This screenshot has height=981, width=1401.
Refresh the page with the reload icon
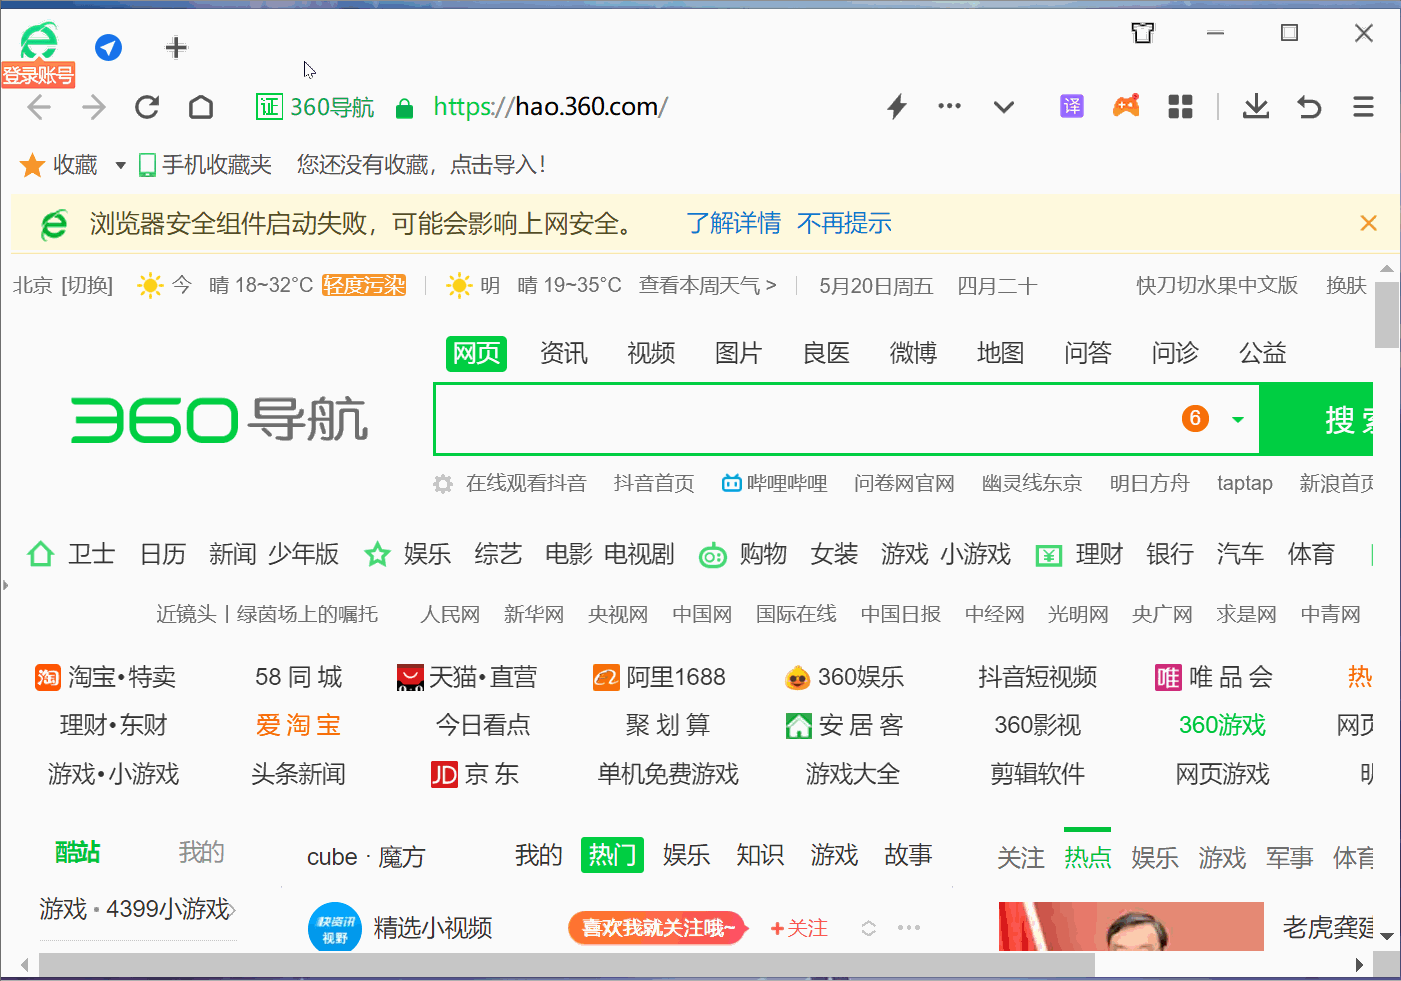tap(146, 106)
